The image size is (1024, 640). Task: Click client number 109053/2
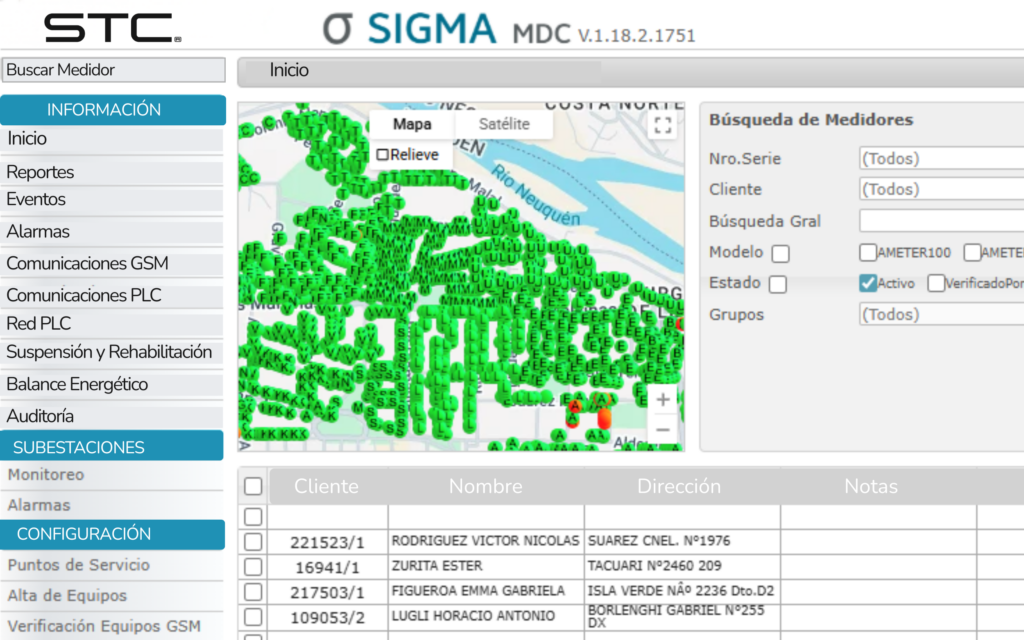click(x=327, y=617)
